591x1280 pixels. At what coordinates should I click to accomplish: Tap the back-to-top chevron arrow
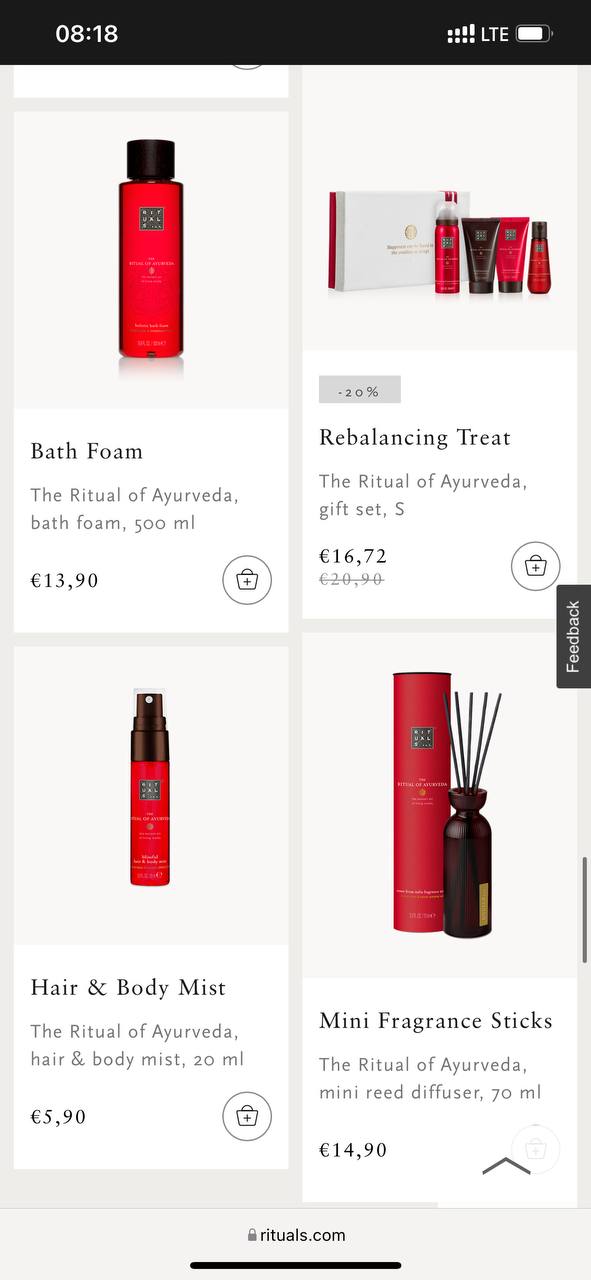[506, 1166]
